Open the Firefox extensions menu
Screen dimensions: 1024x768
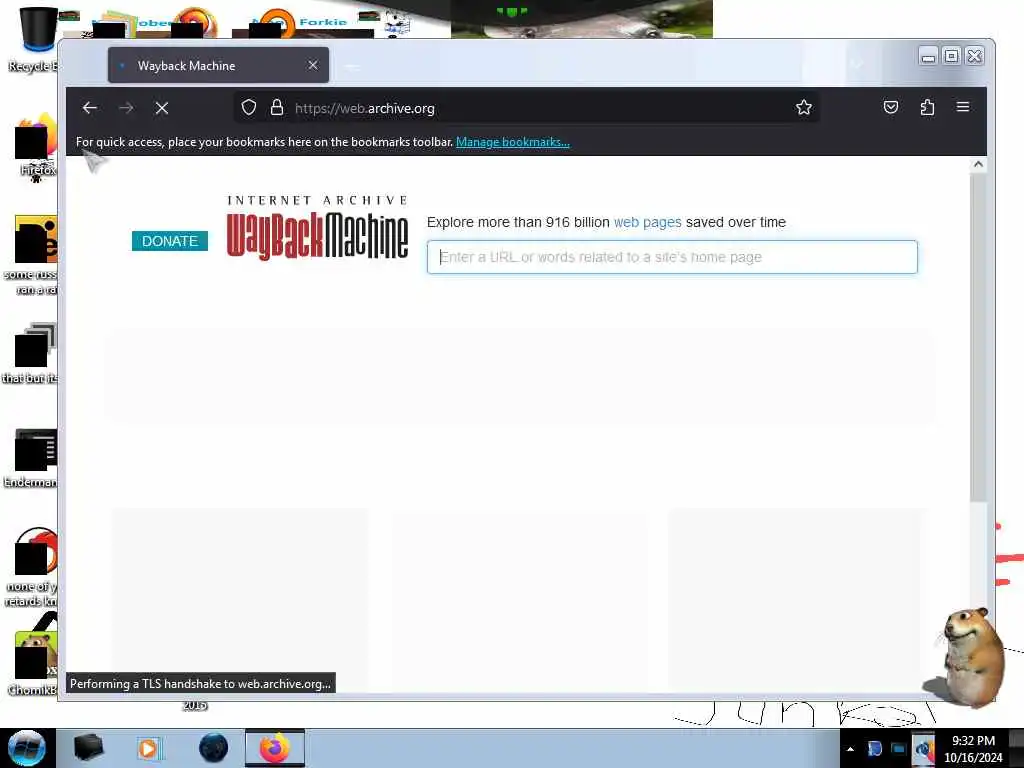click(x=927, y=108)
